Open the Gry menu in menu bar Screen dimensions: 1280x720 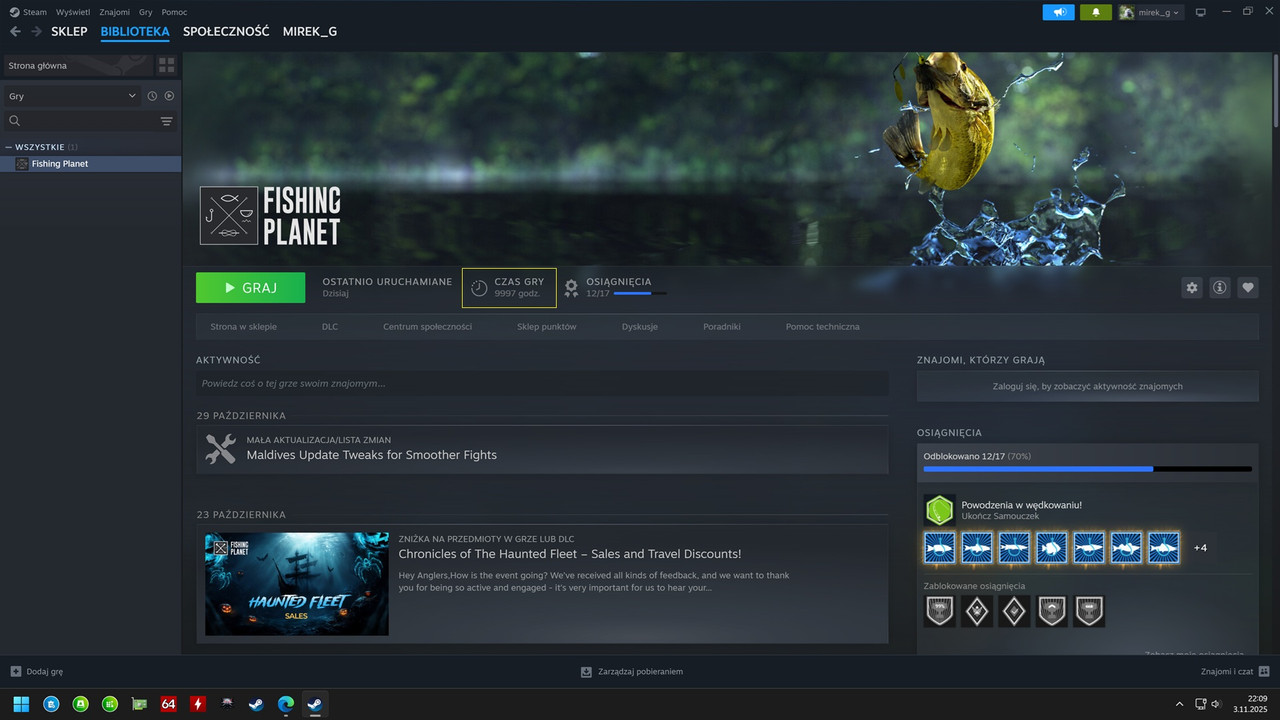tap(146, 12)
